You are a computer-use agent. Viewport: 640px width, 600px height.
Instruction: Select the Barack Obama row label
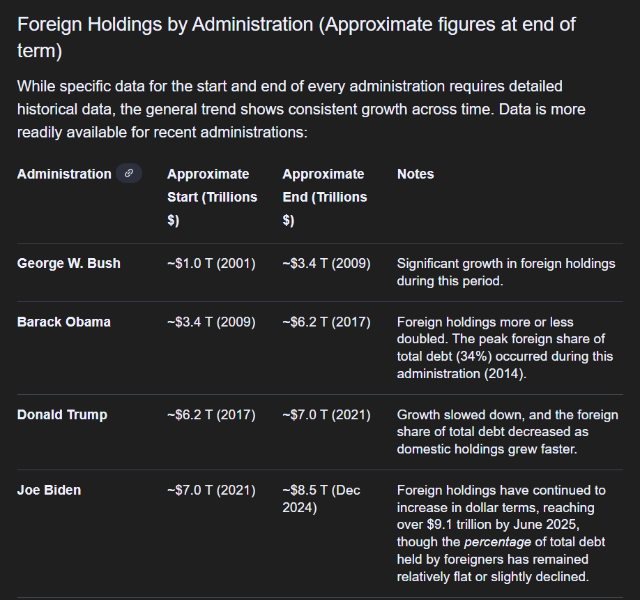click(x=64, y=322)
